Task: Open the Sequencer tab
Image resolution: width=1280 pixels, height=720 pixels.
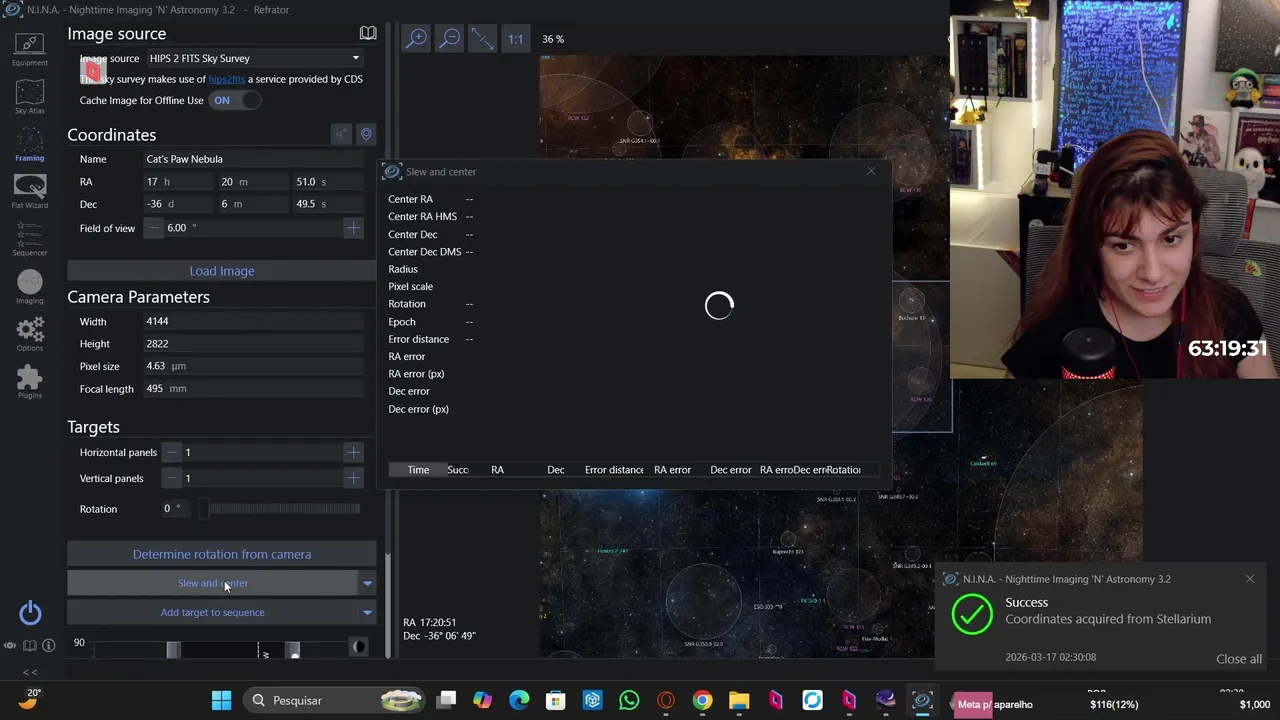Action: [29, 239]
